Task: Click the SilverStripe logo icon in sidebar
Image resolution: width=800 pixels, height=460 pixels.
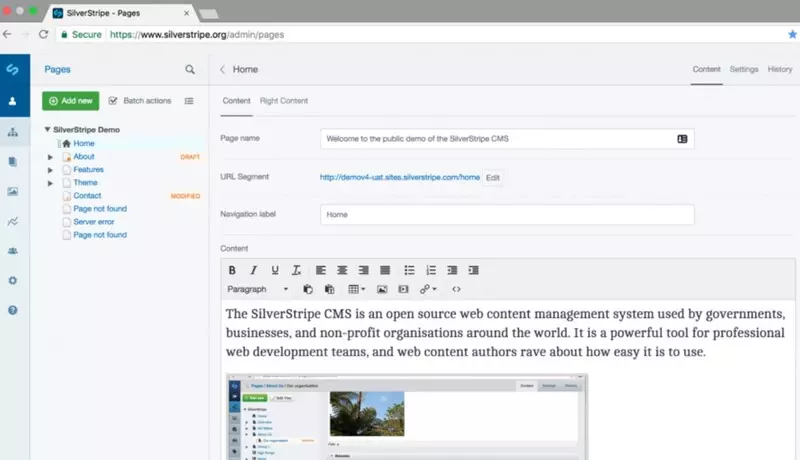Action: point(13,69)
